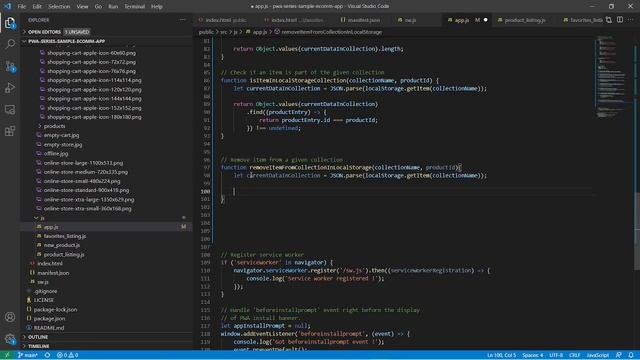
Task: Collapse the PWA-SERIES-SAMPLE-ECOMM-APP folder
Action: pyautogui.click(x=67, y=41)
